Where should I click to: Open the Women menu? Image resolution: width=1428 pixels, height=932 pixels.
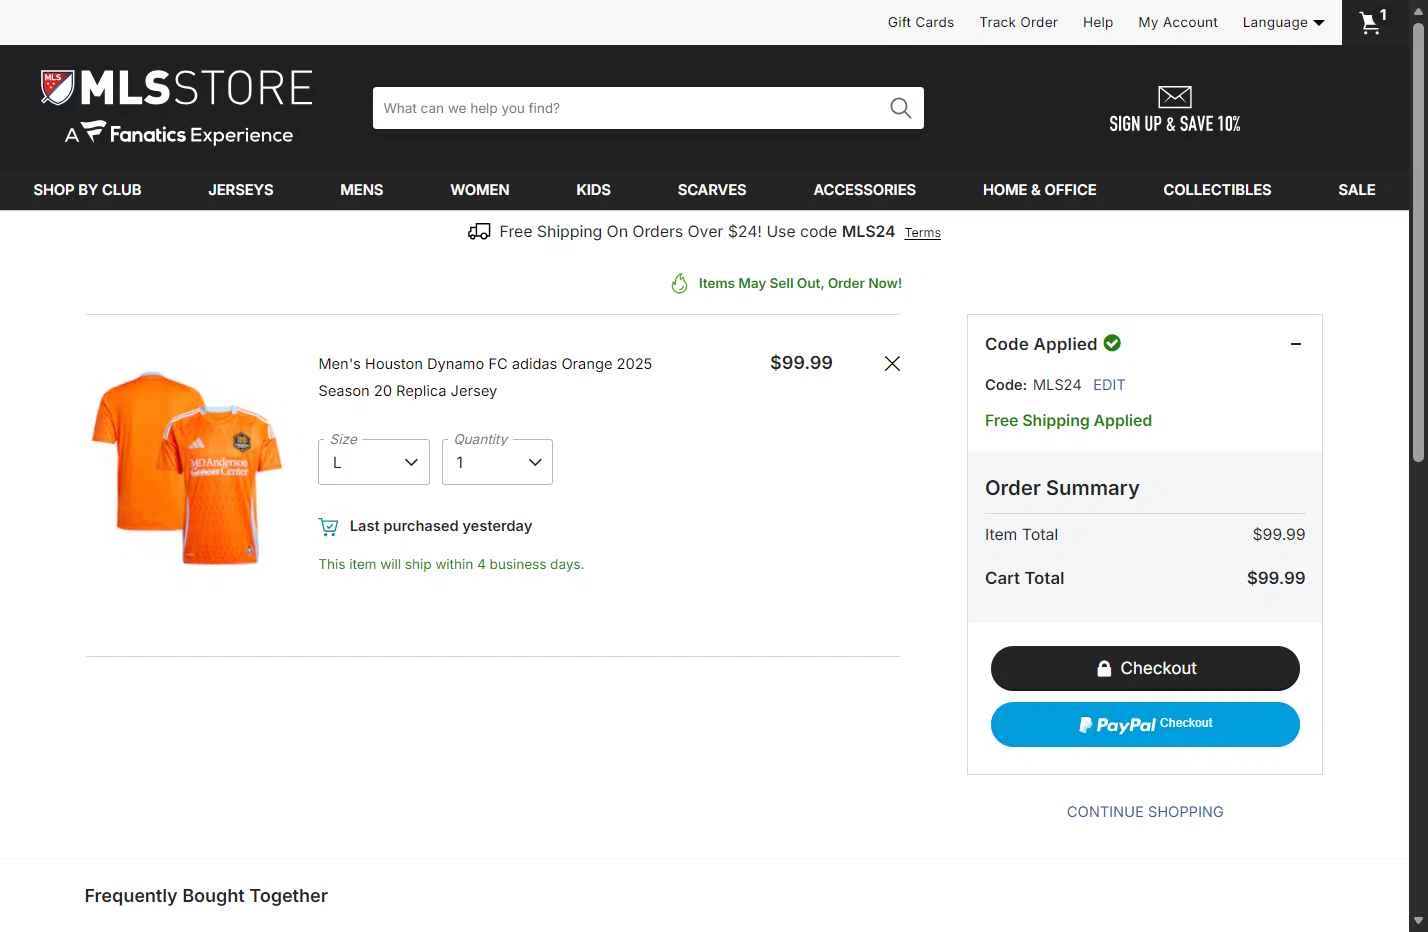pos(480,190)
